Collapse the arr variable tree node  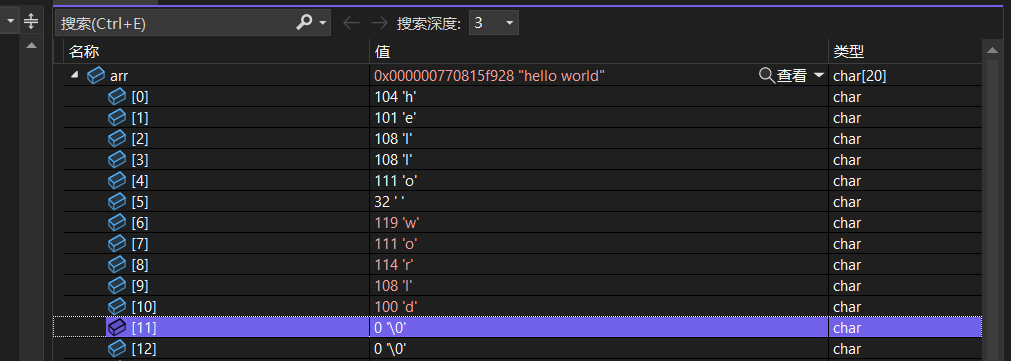click(74, 75)
